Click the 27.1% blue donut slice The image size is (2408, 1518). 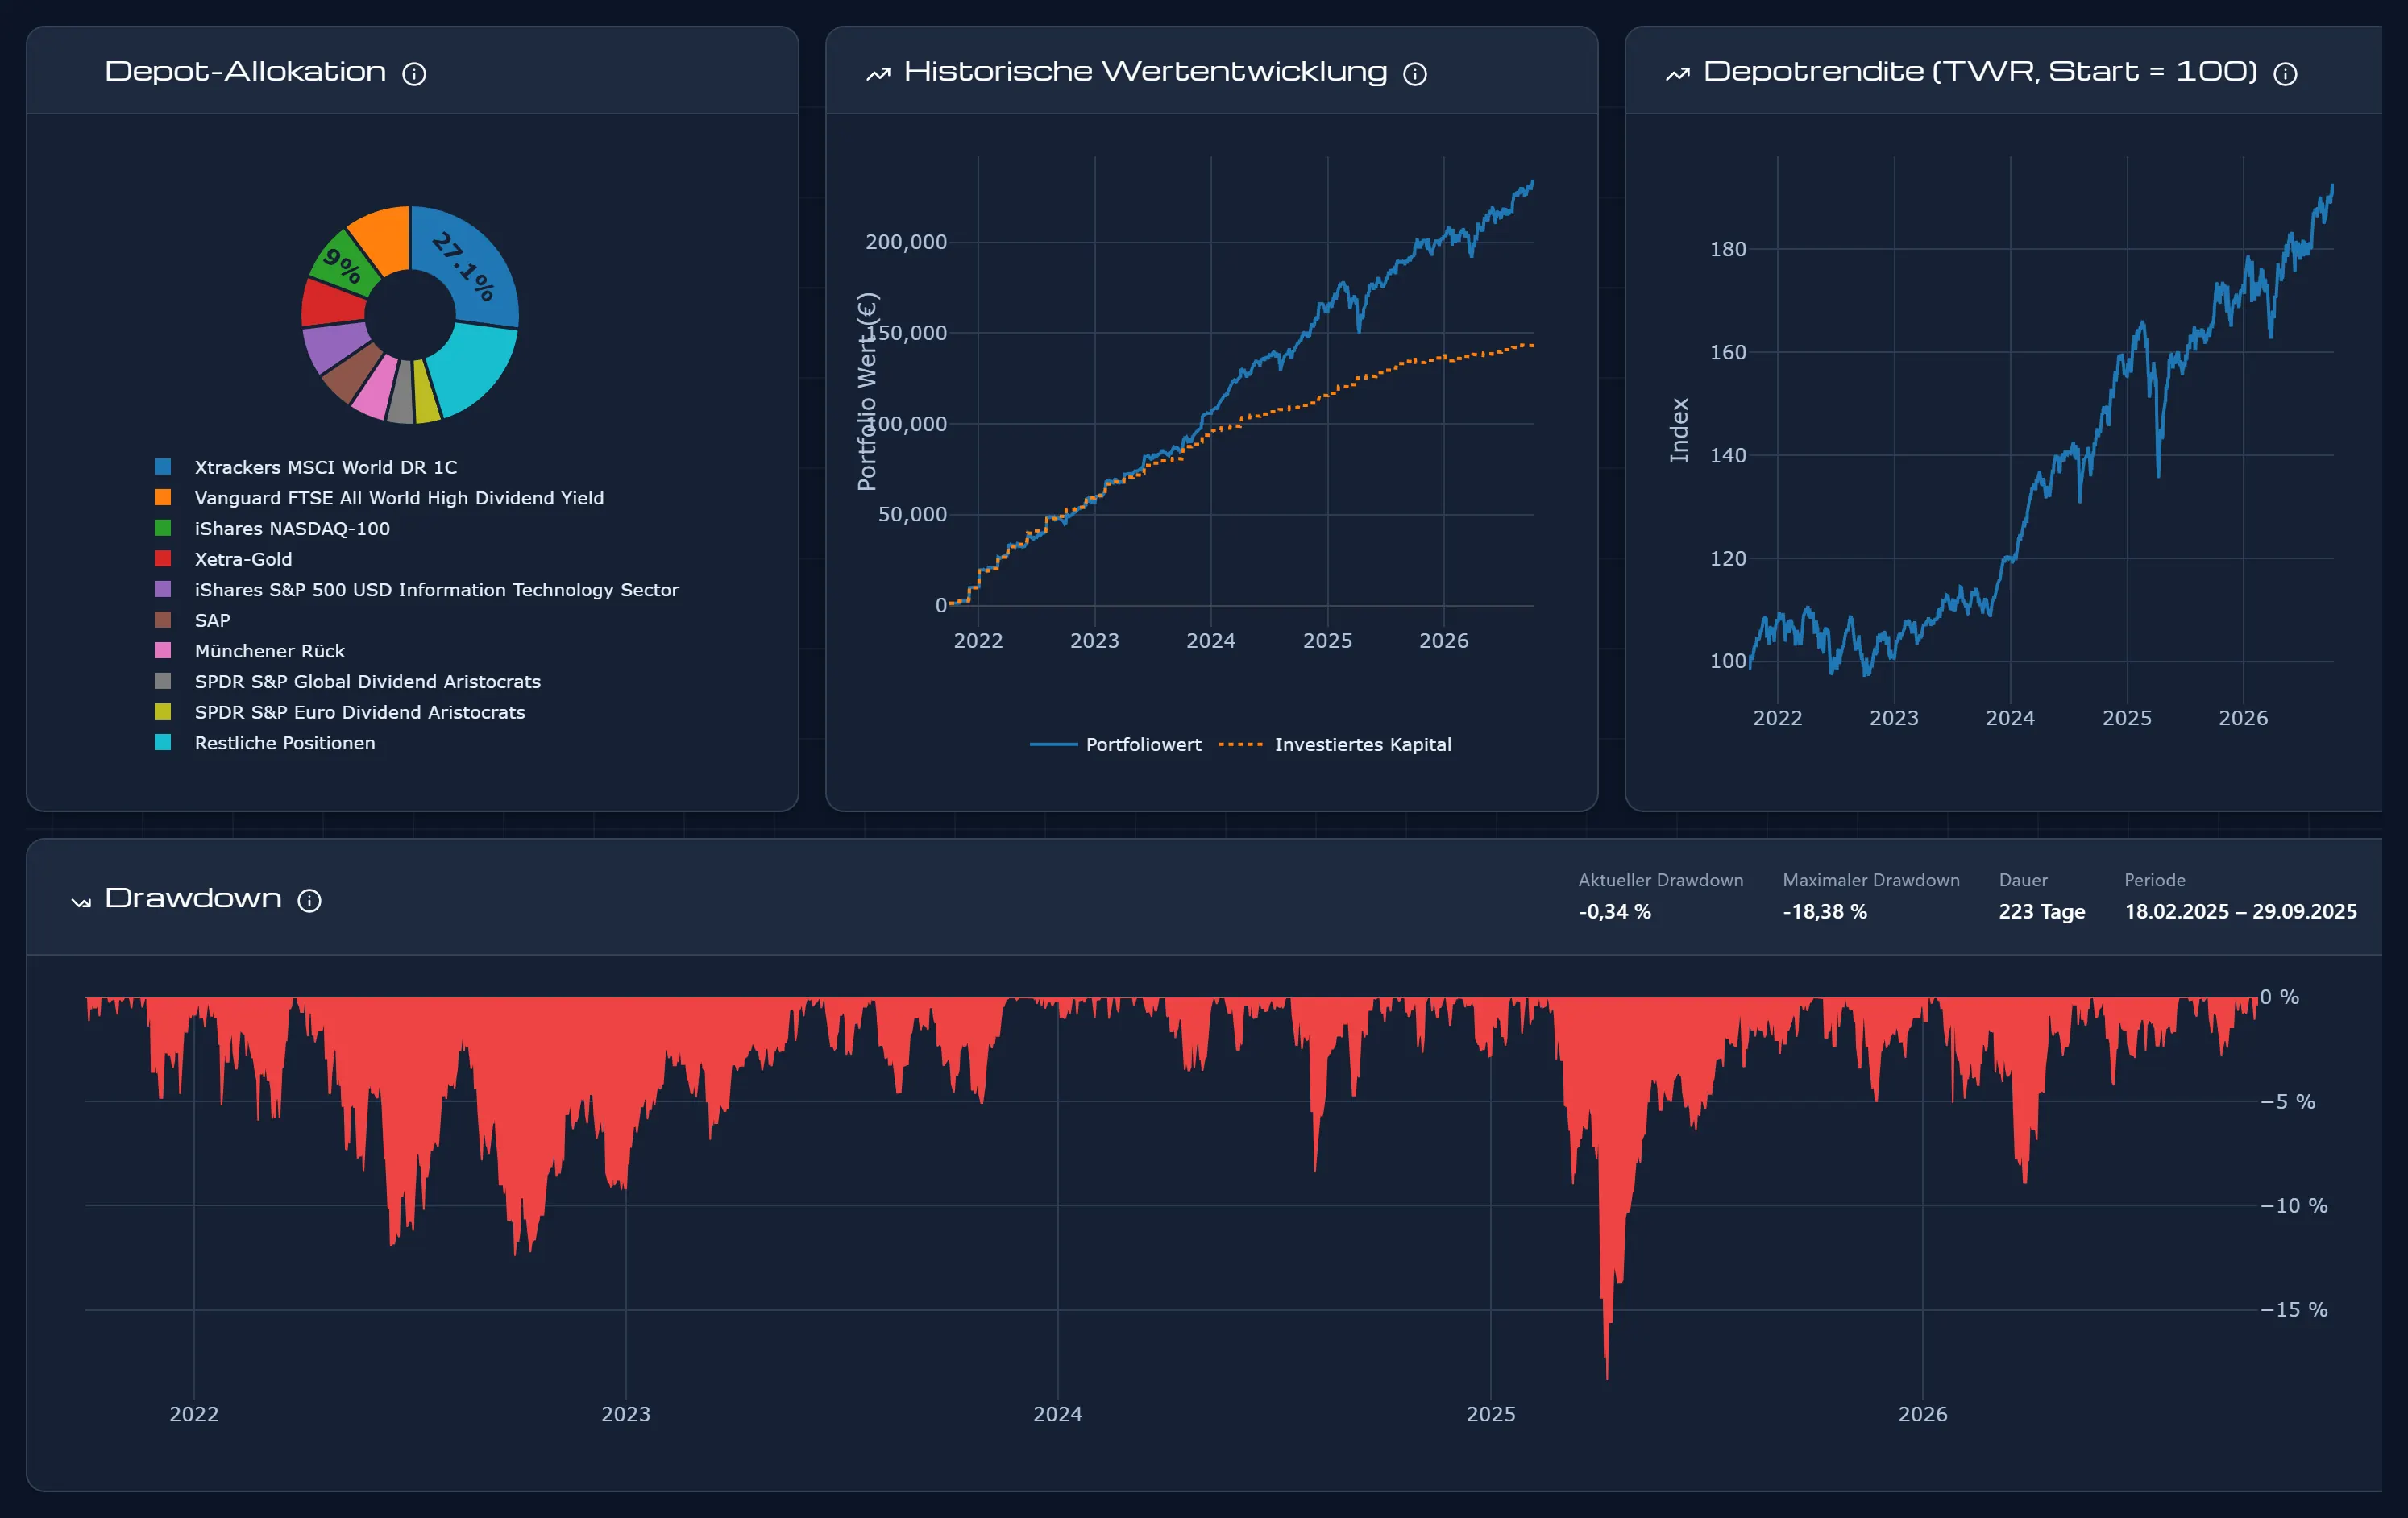coord(465,265)
